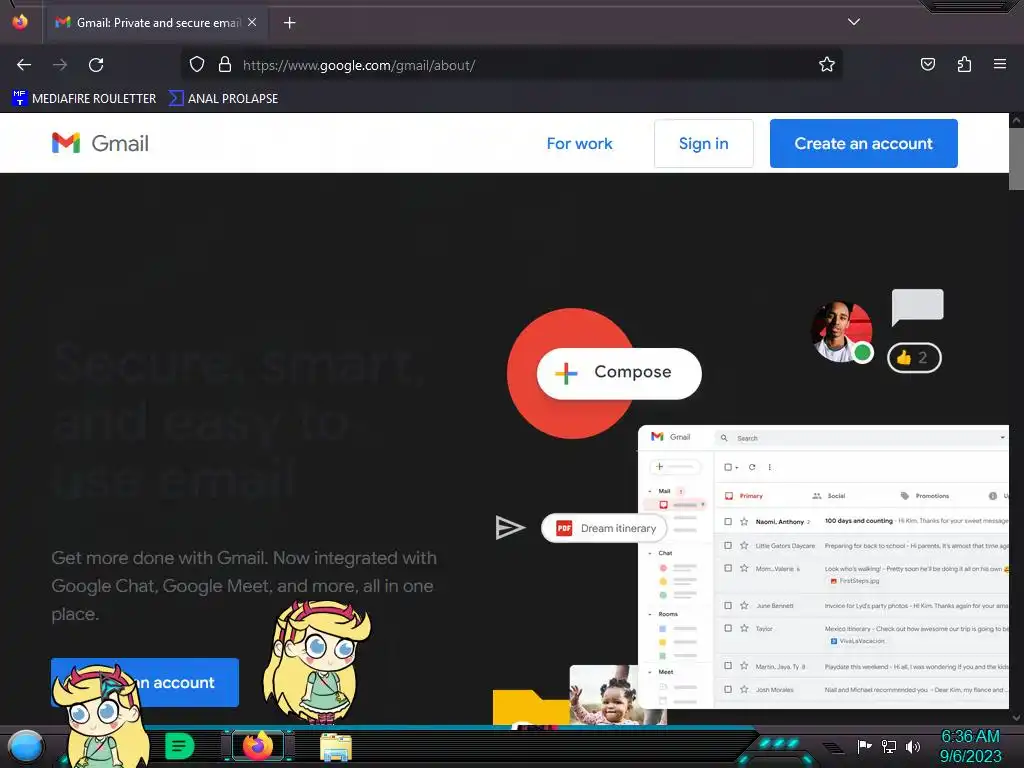
Task: Star the Josh Morales email
Action: pyautogui.click(x=744, y=689)
